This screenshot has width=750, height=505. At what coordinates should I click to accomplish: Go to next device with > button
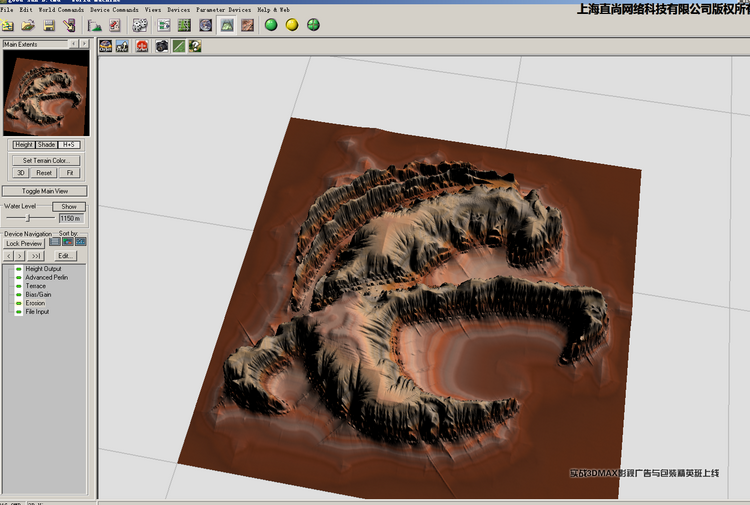[20, 256]
